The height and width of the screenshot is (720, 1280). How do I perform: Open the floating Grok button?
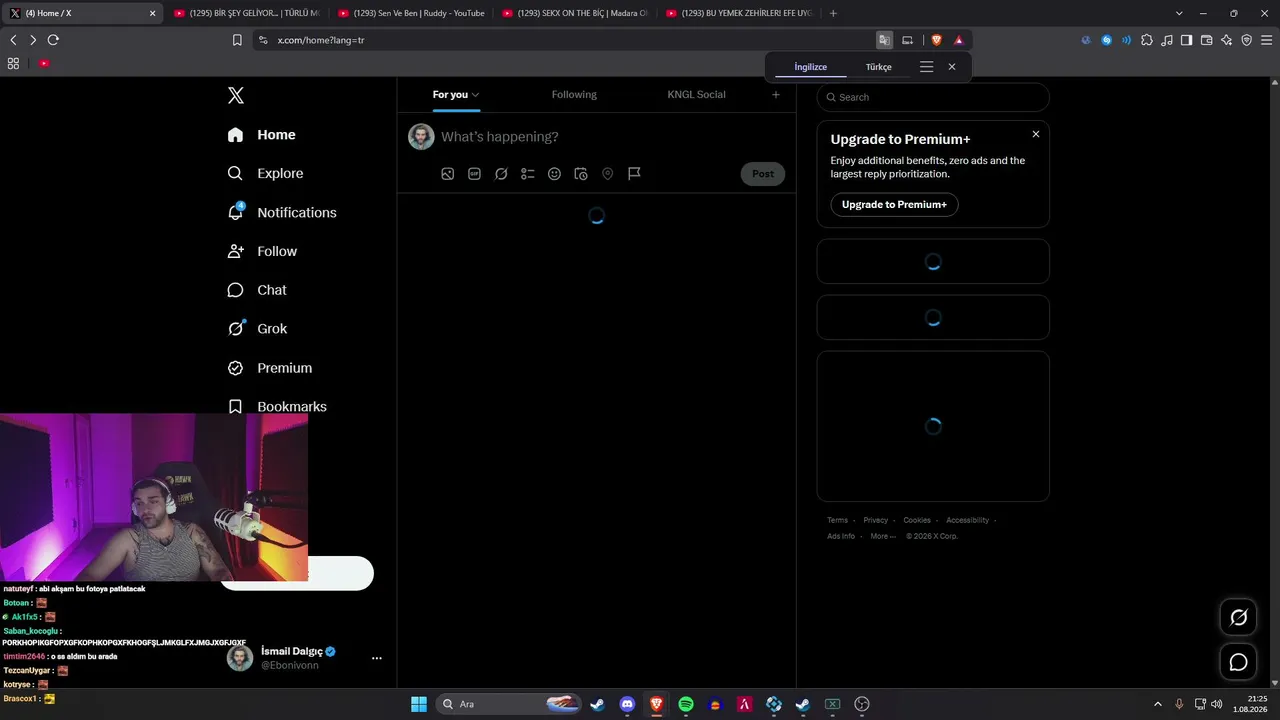(x=1238, y=617)
